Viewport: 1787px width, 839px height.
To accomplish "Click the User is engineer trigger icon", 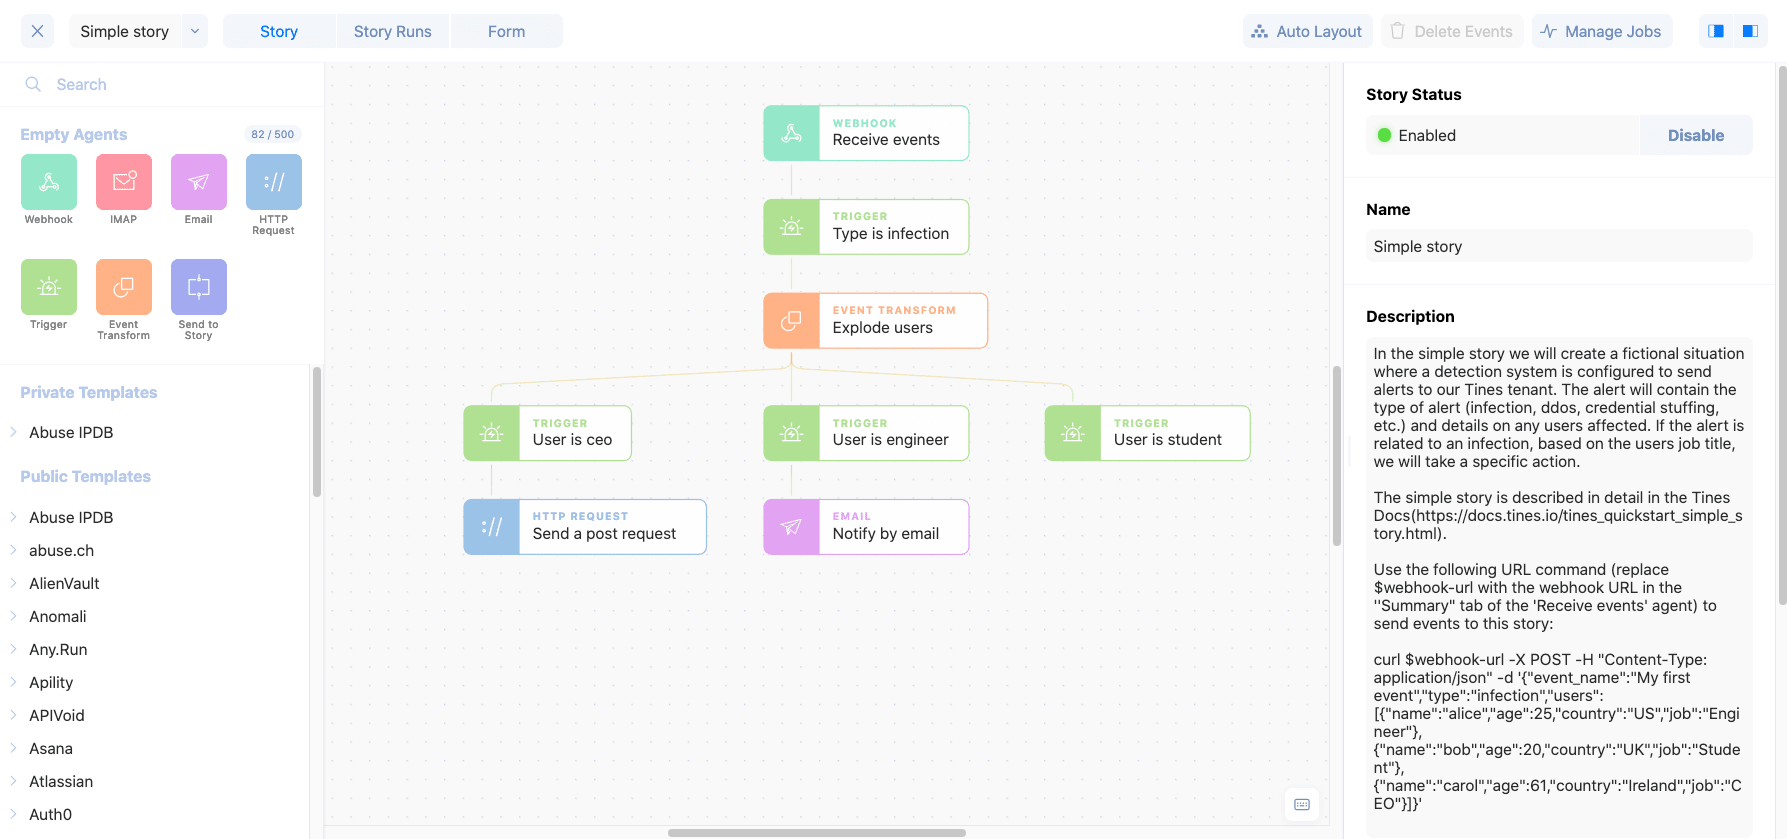I will tap(791, 433).
